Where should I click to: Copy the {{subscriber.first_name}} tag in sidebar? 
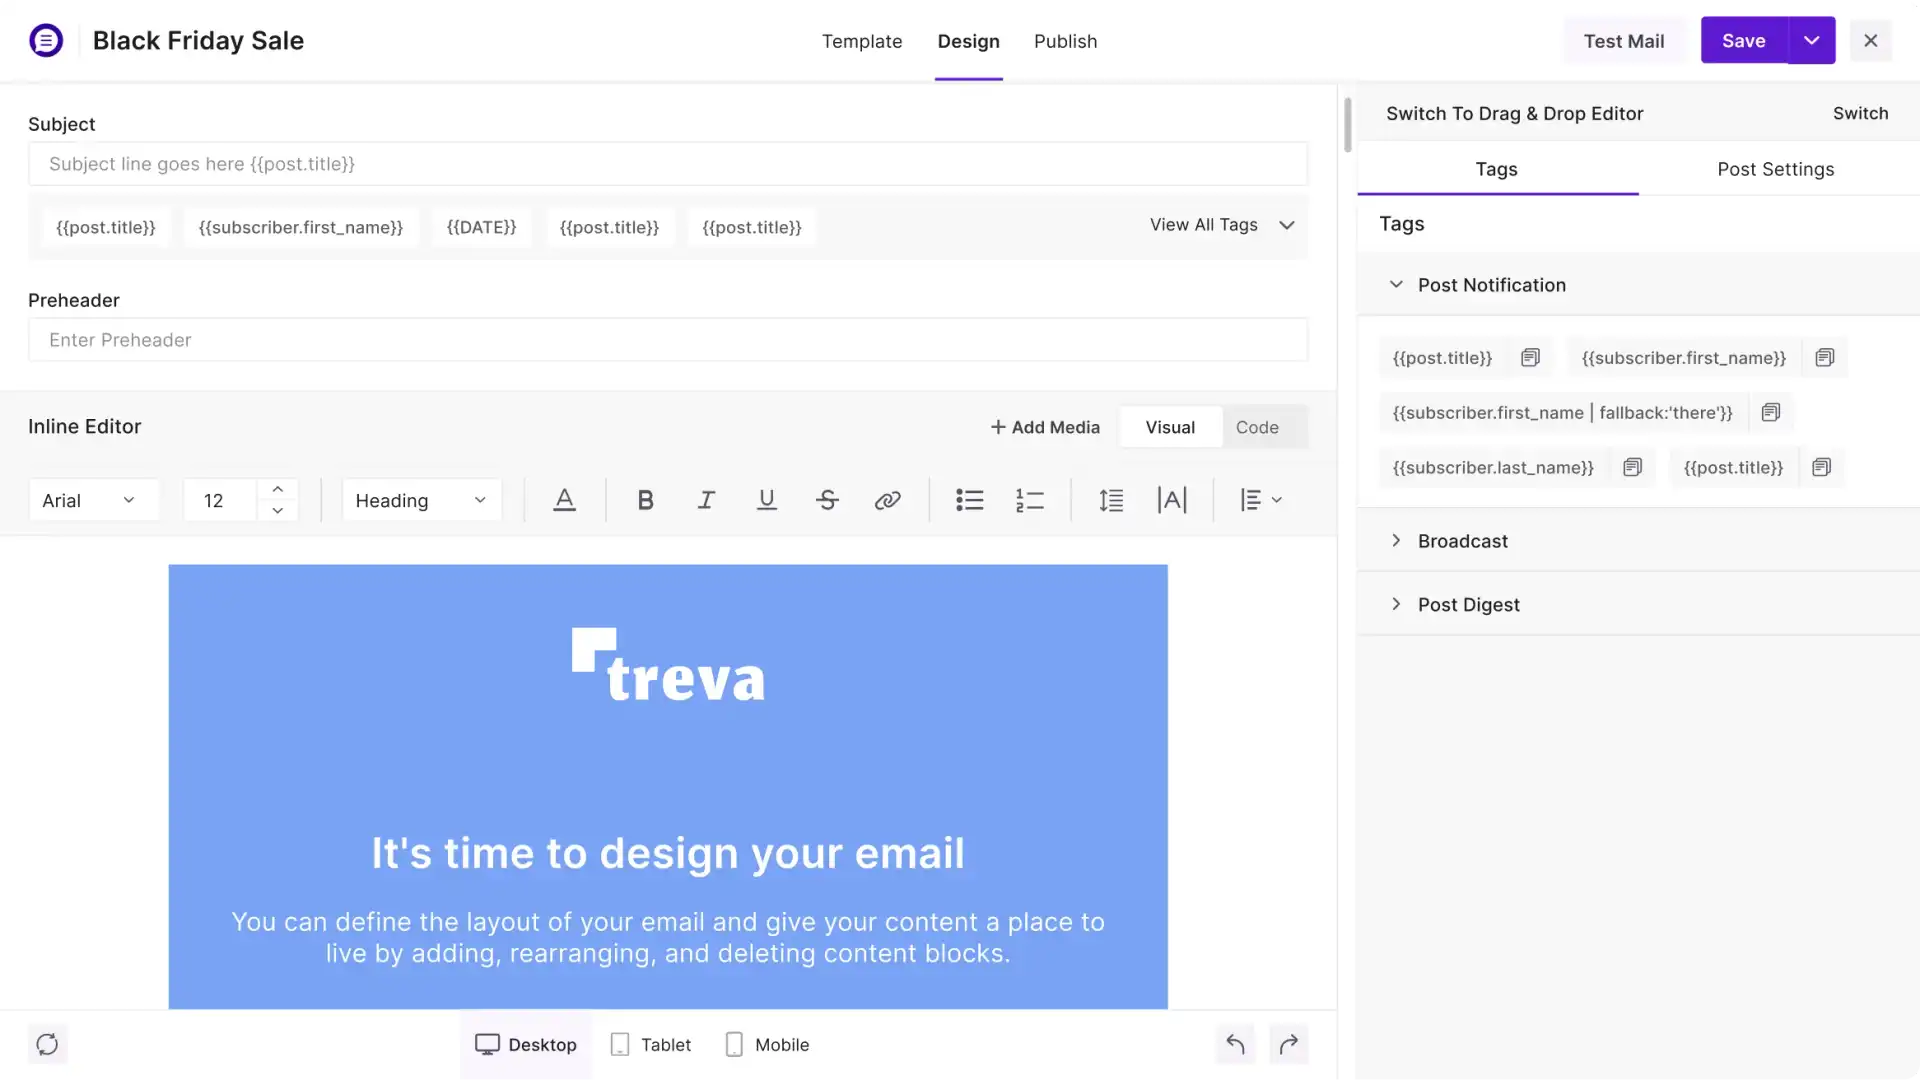[x=1825, y=358]
